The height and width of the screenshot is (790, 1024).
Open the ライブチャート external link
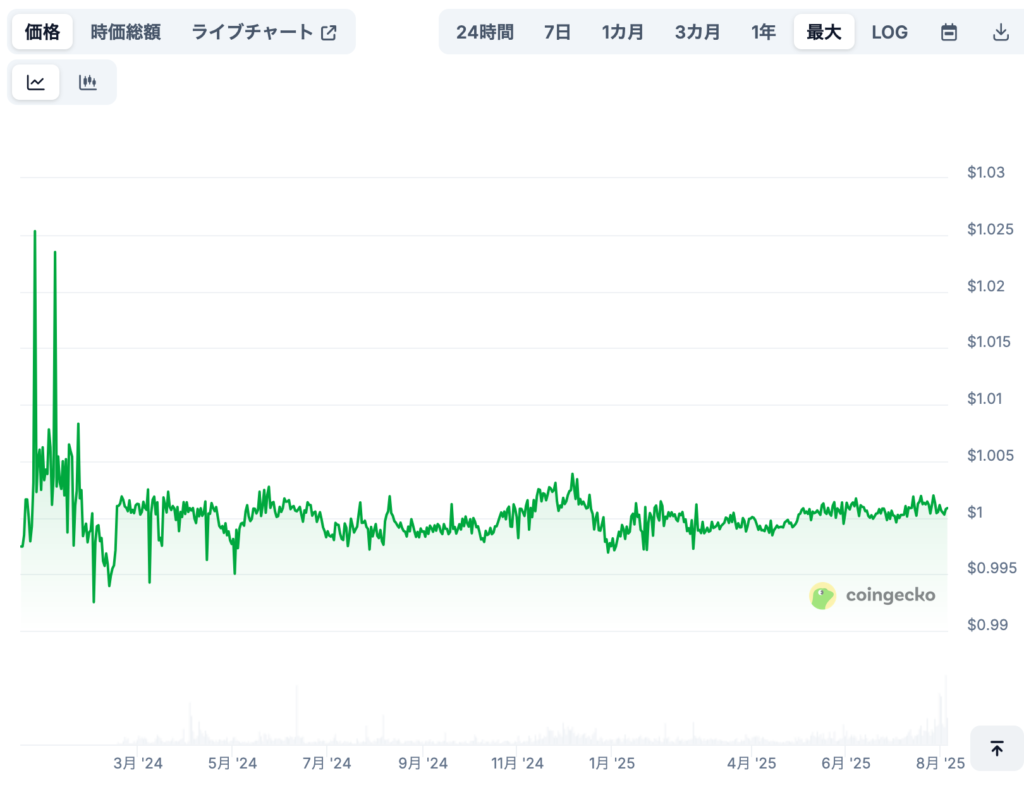point(264,32)
